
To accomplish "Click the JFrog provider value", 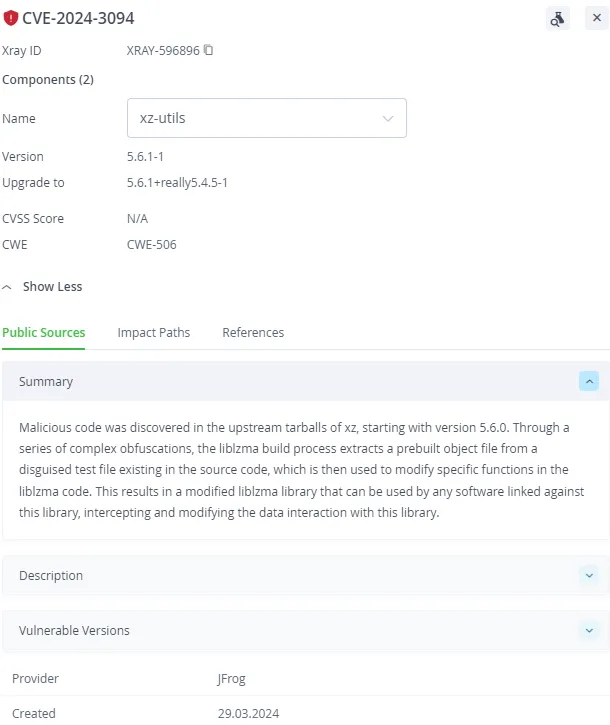I will (231, 679).
